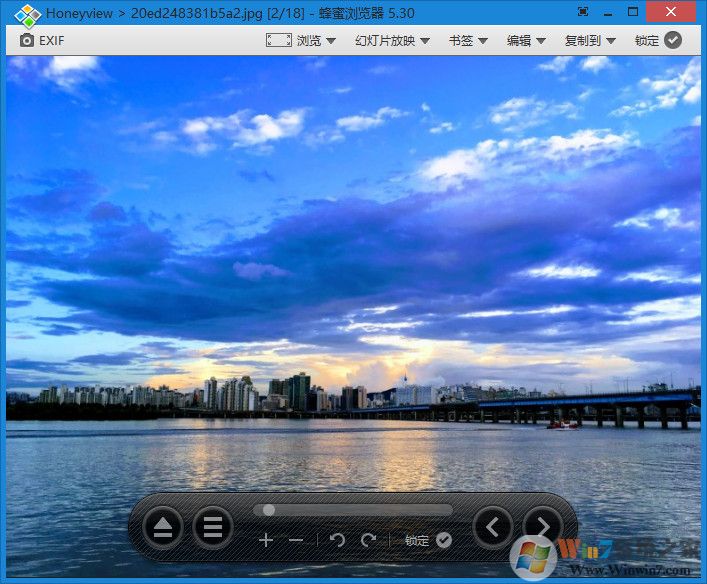This screenshot has width=707, height=584.
Task: Go to the previous image
Action: pyautogui.click(x=493, y=526)
